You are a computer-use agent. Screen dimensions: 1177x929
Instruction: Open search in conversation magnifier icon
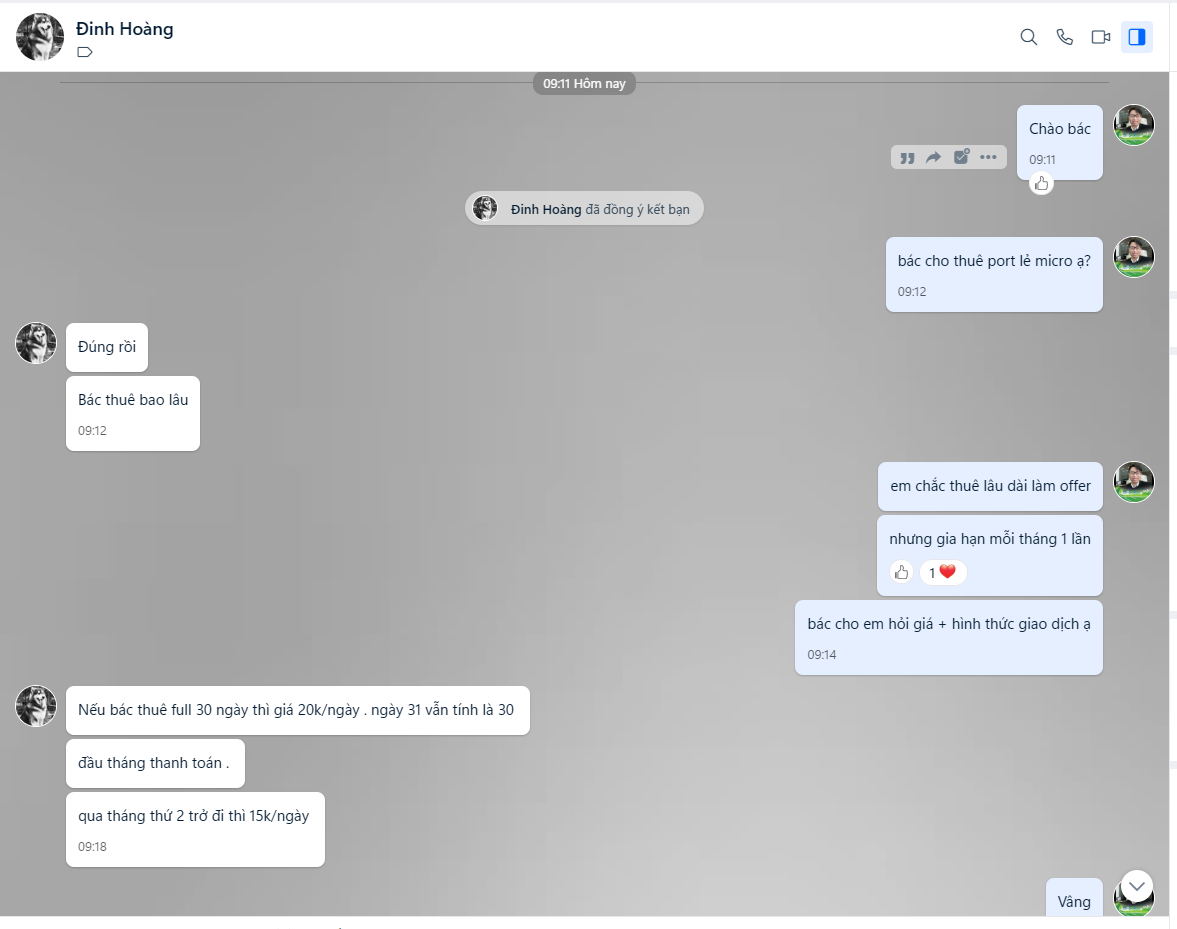coord(1028,37)
